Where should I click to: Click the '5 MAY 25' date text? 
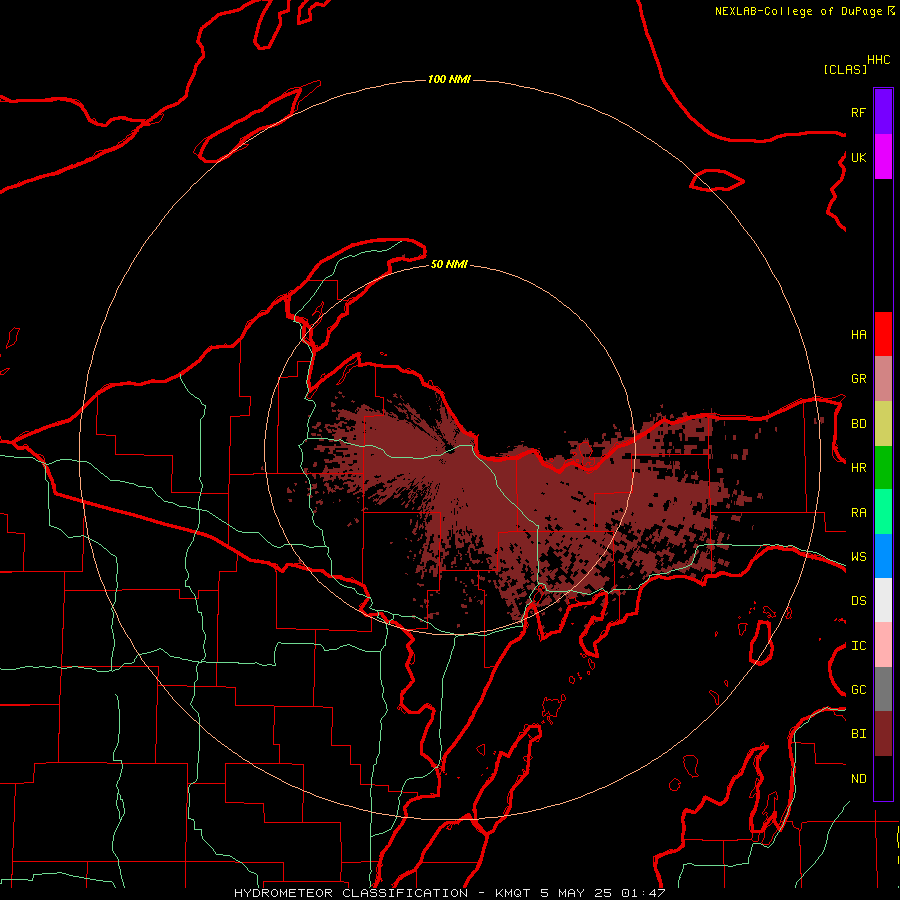tap(577, 893)
